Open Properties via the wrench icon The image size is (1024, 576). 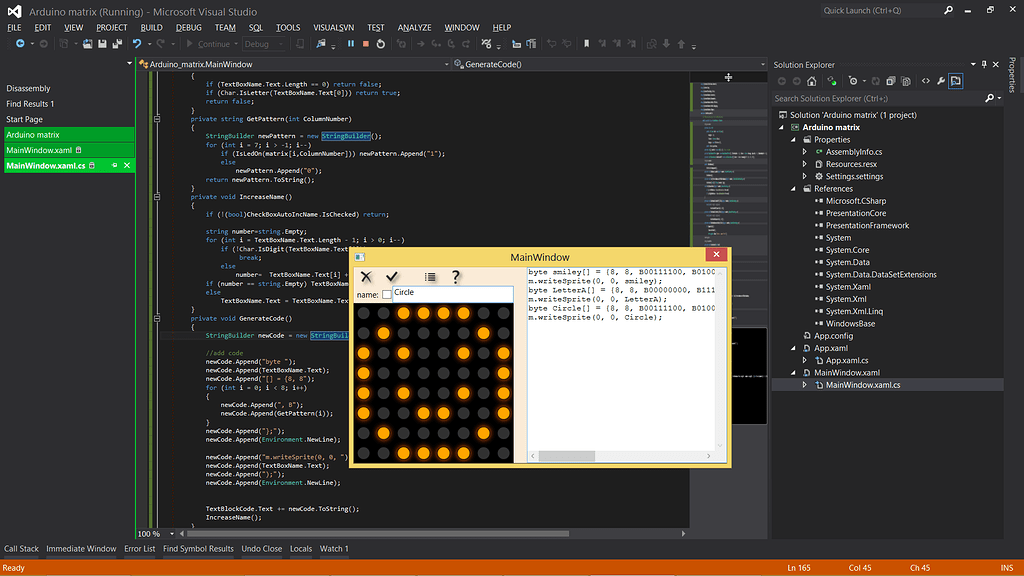(941, 81)
